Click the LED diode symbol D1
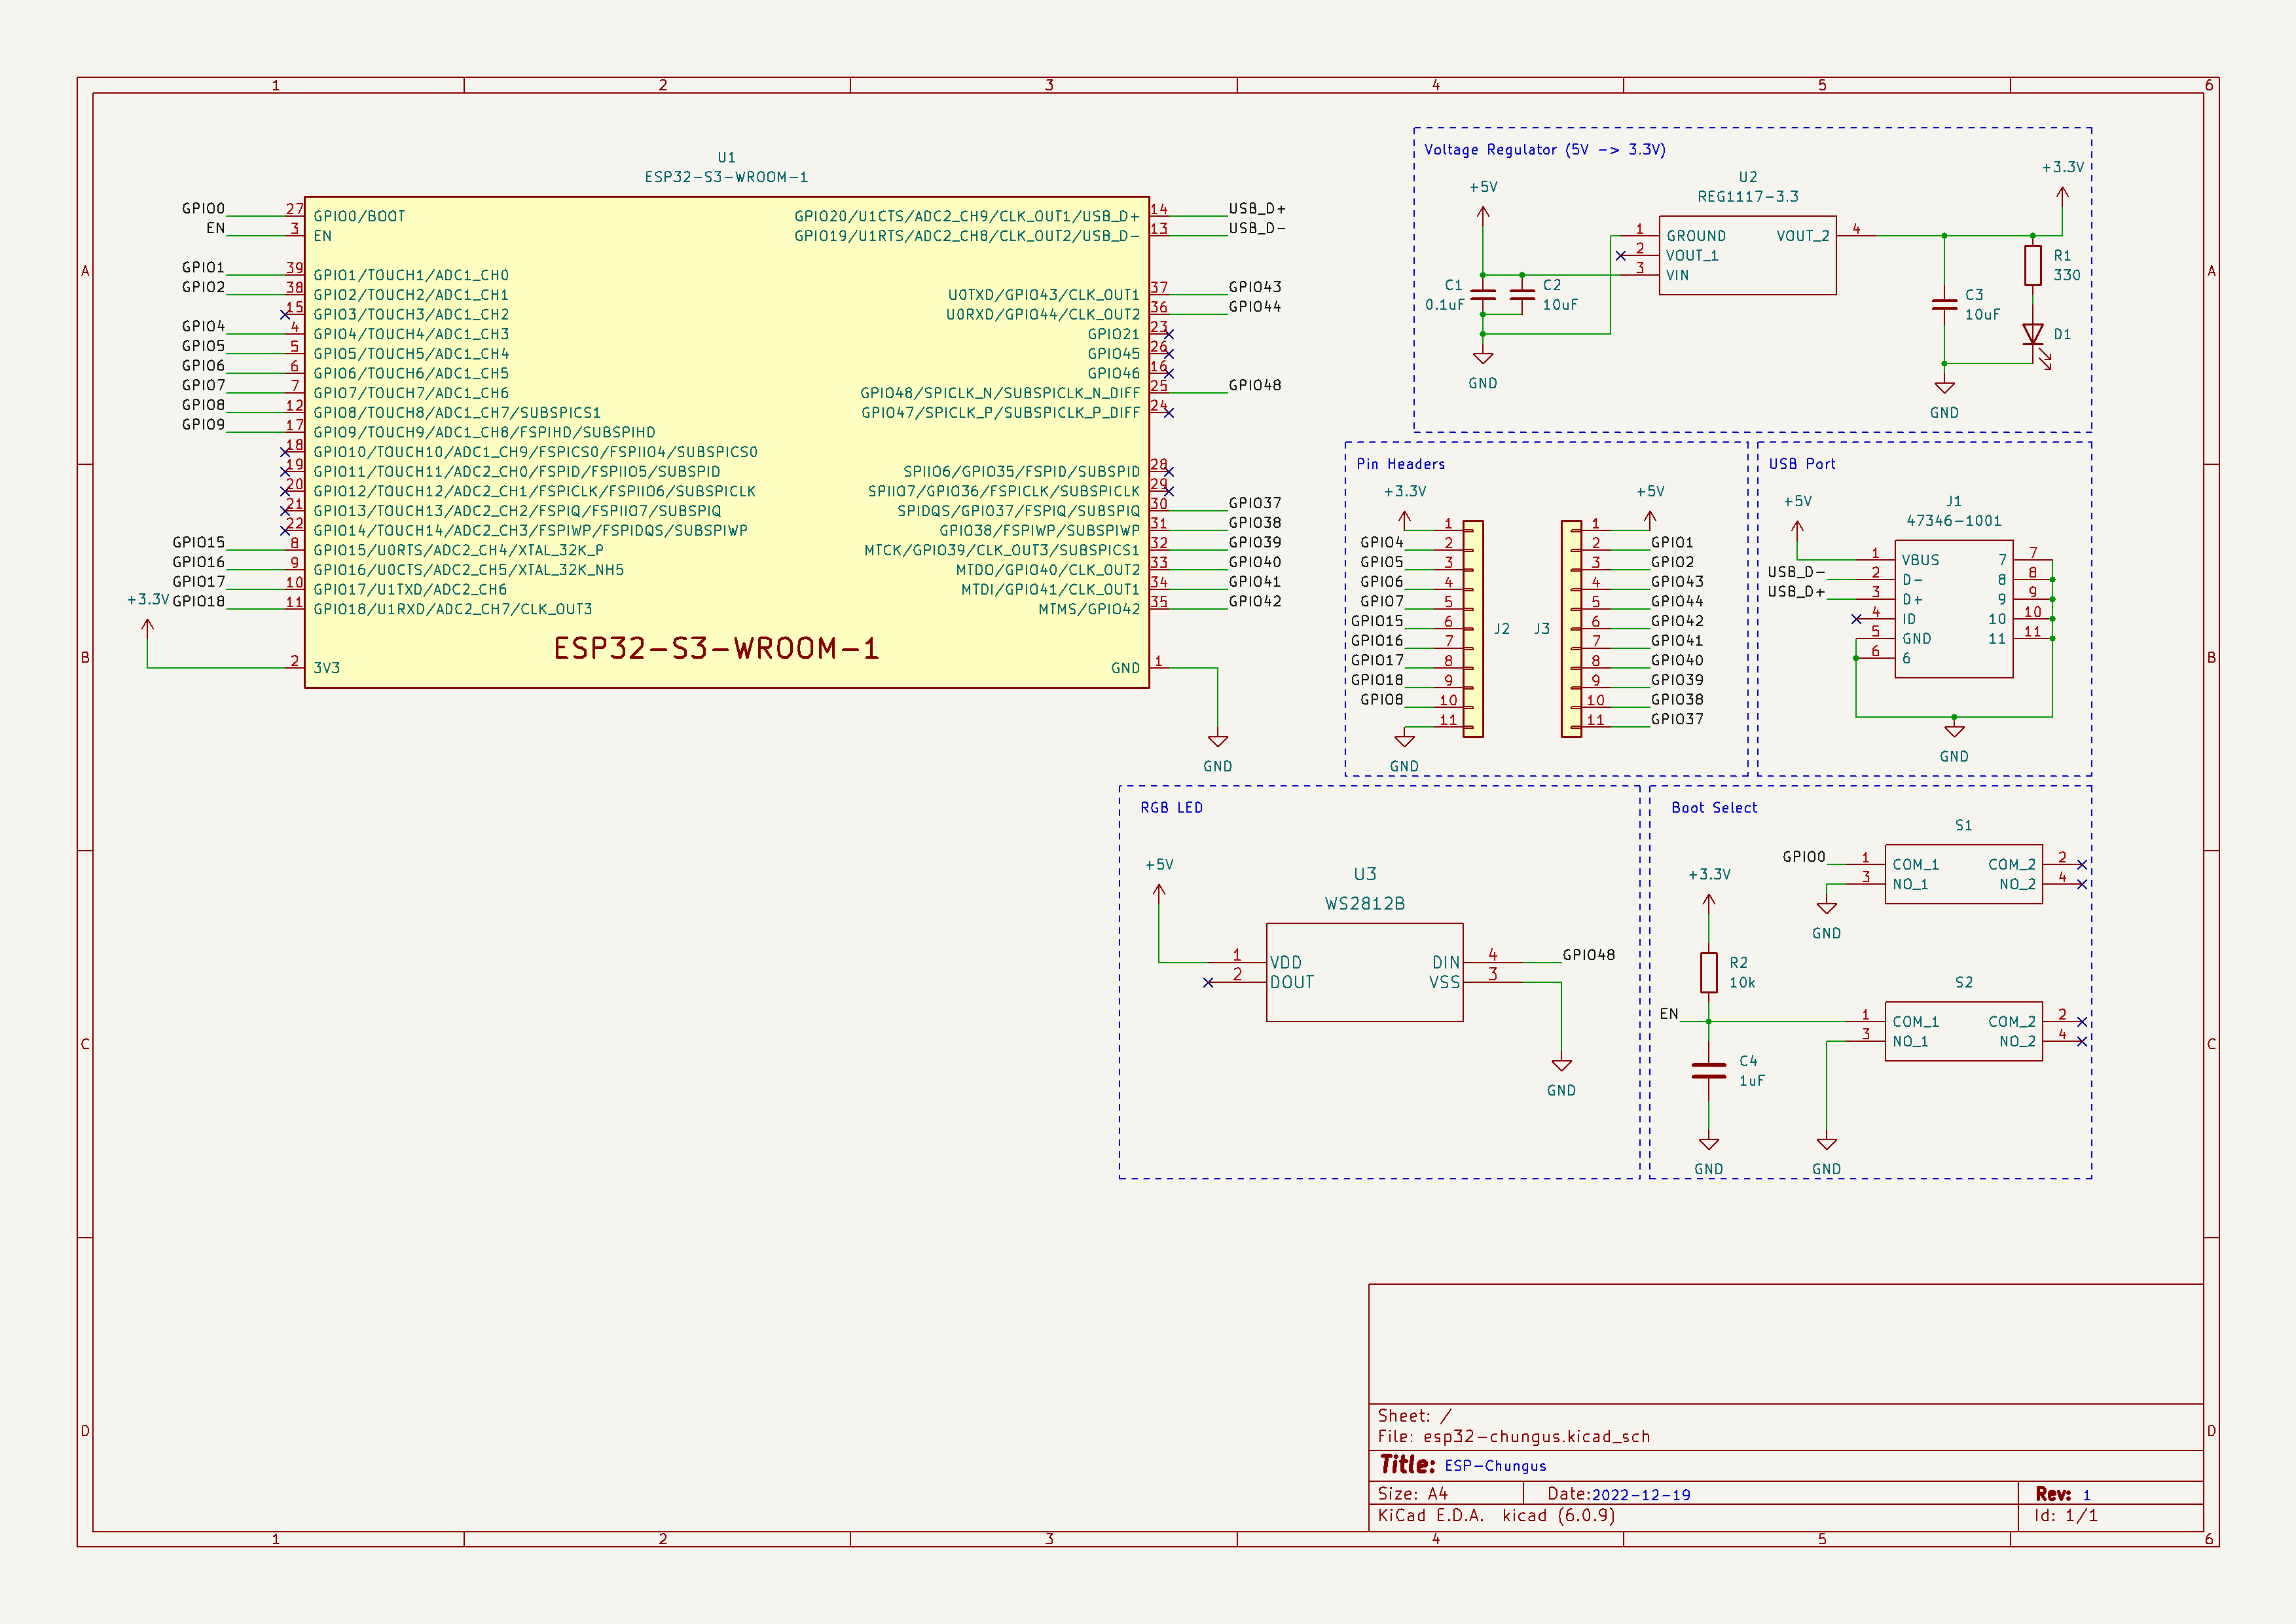Image resolution: width=2296 pixels, height=1624 pixels. point(2032,334)
